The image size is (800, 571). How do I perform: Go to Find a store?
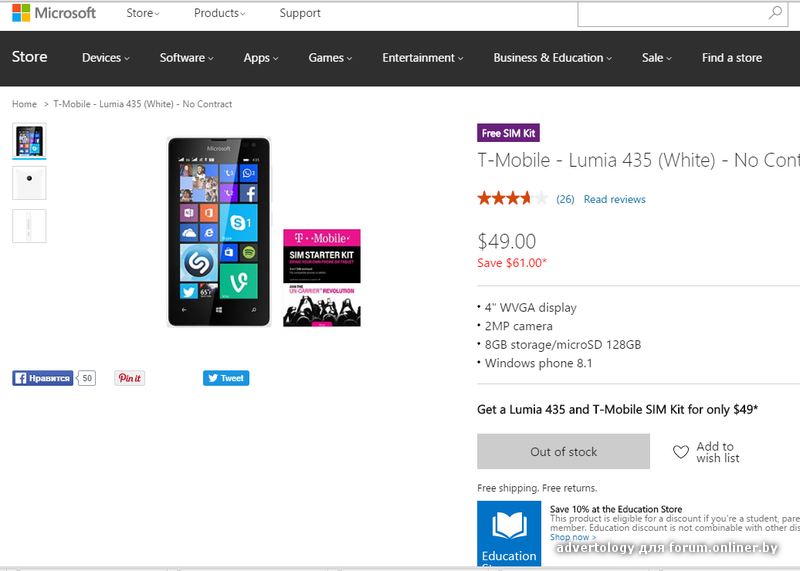pos(731,58)
